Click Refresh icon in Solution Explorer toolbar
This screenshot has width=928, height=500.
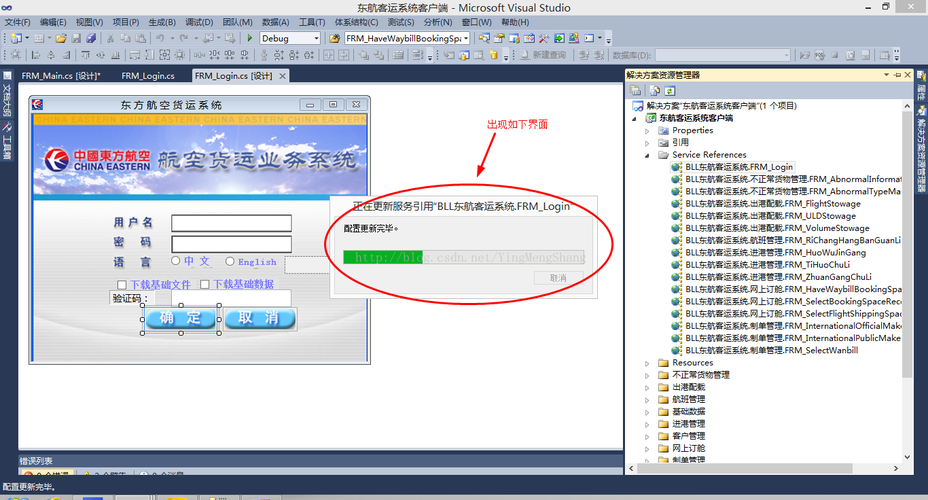[x=669, y=91]
